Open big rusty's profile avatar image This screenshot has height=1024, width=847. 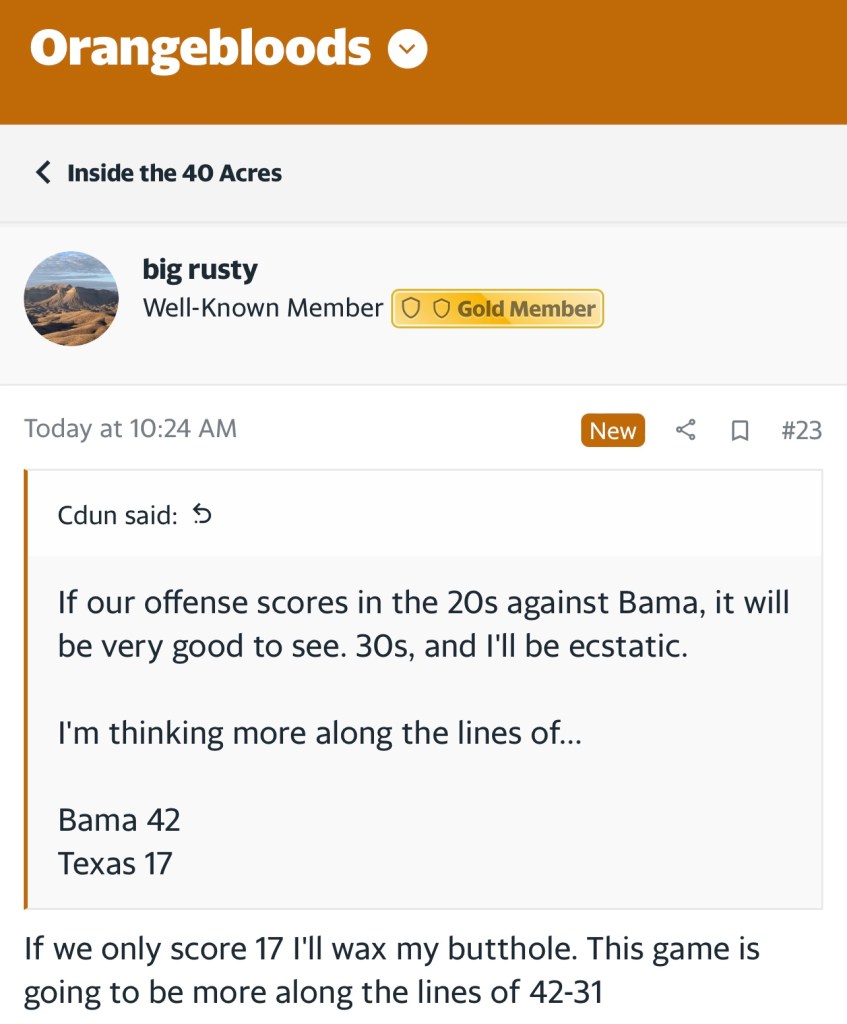point(71,299)
